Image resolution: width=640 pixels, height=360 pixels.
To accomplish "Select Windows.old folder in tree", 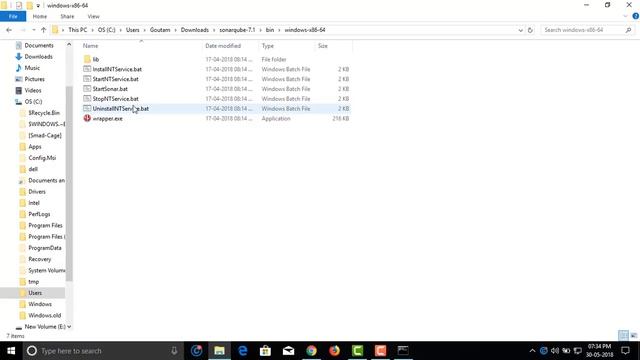I will click(x=44, y=316).
